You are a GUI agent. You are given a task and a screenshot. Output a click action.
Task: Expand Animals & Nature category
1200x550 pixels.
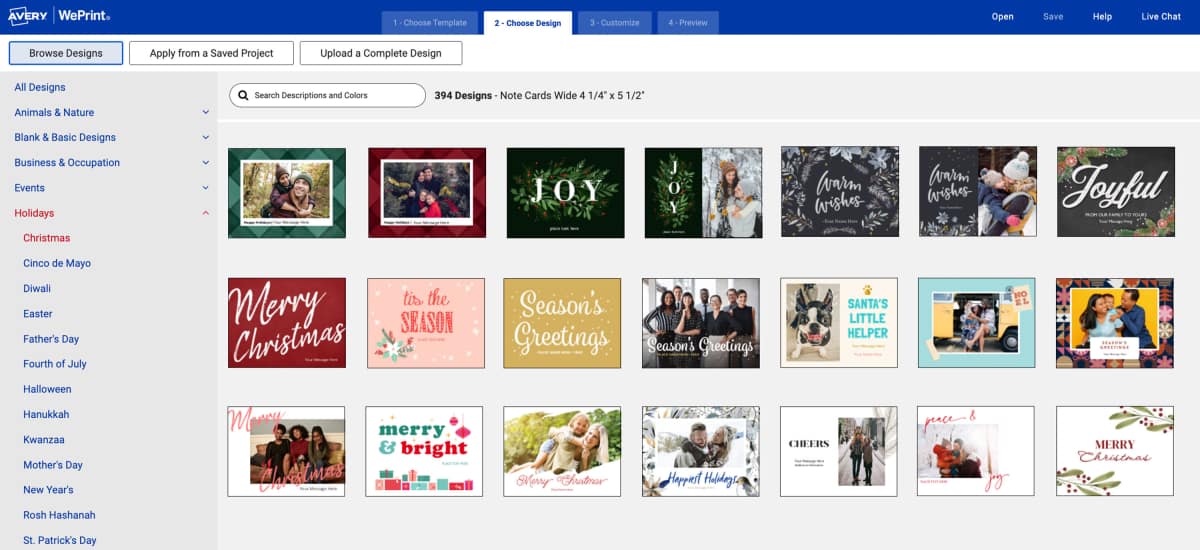(x=205, y=113)
